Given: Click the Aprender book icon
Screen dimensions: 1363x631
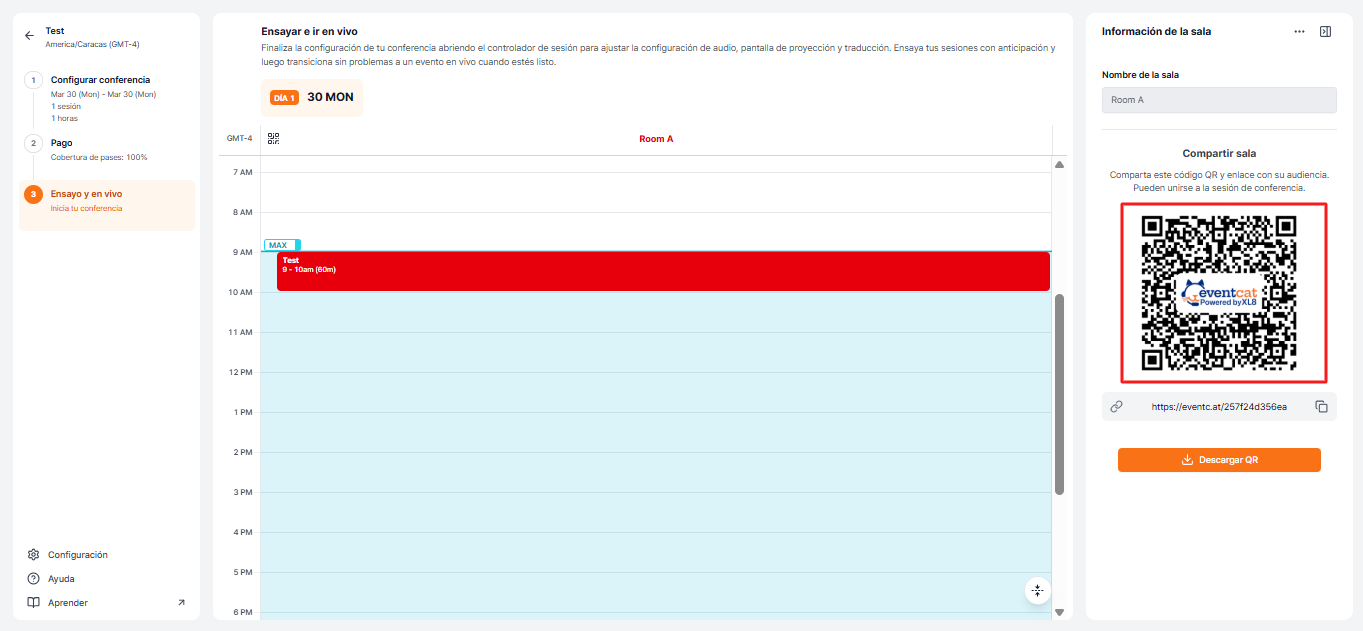Looking at the screenshot, I should [34, 603].
